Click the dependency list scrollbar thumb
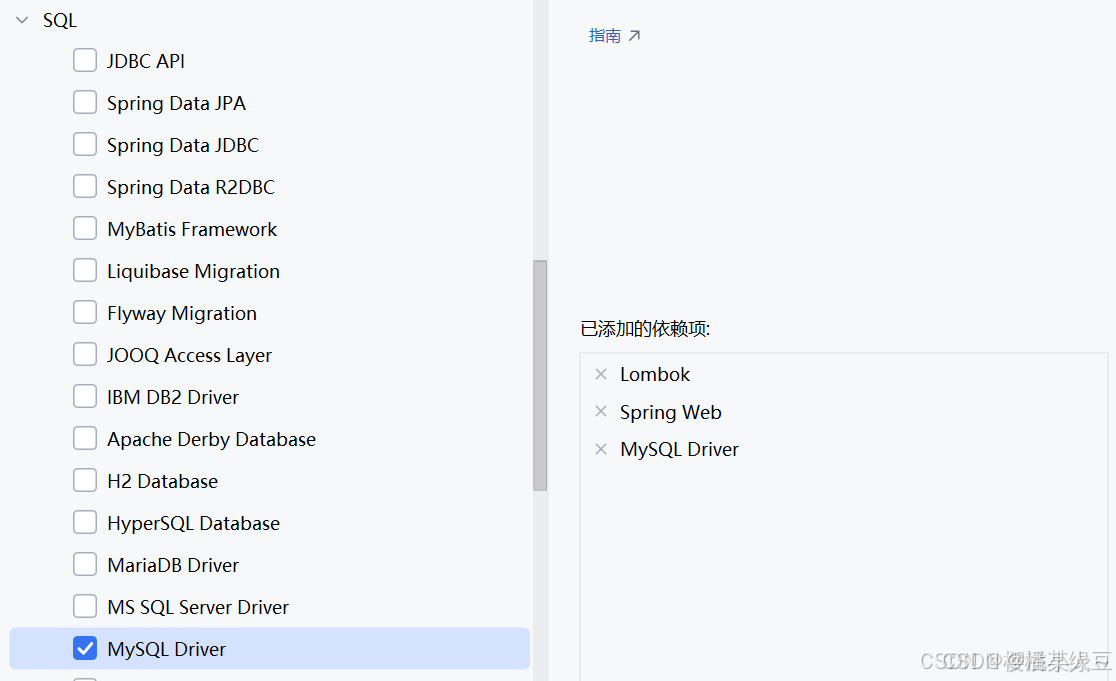This screenshot has height=681, width=1116. (x=540, y=376)
